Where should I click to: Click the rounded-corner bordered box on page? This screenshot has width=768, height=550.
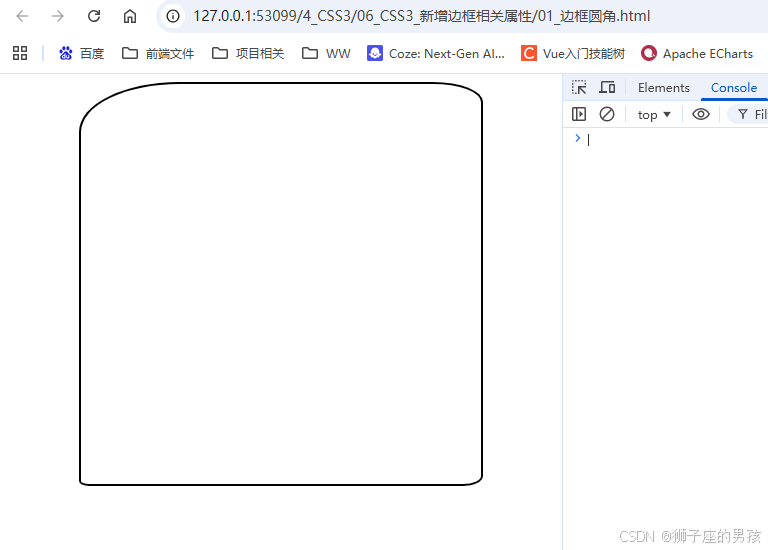coord(281,284)
